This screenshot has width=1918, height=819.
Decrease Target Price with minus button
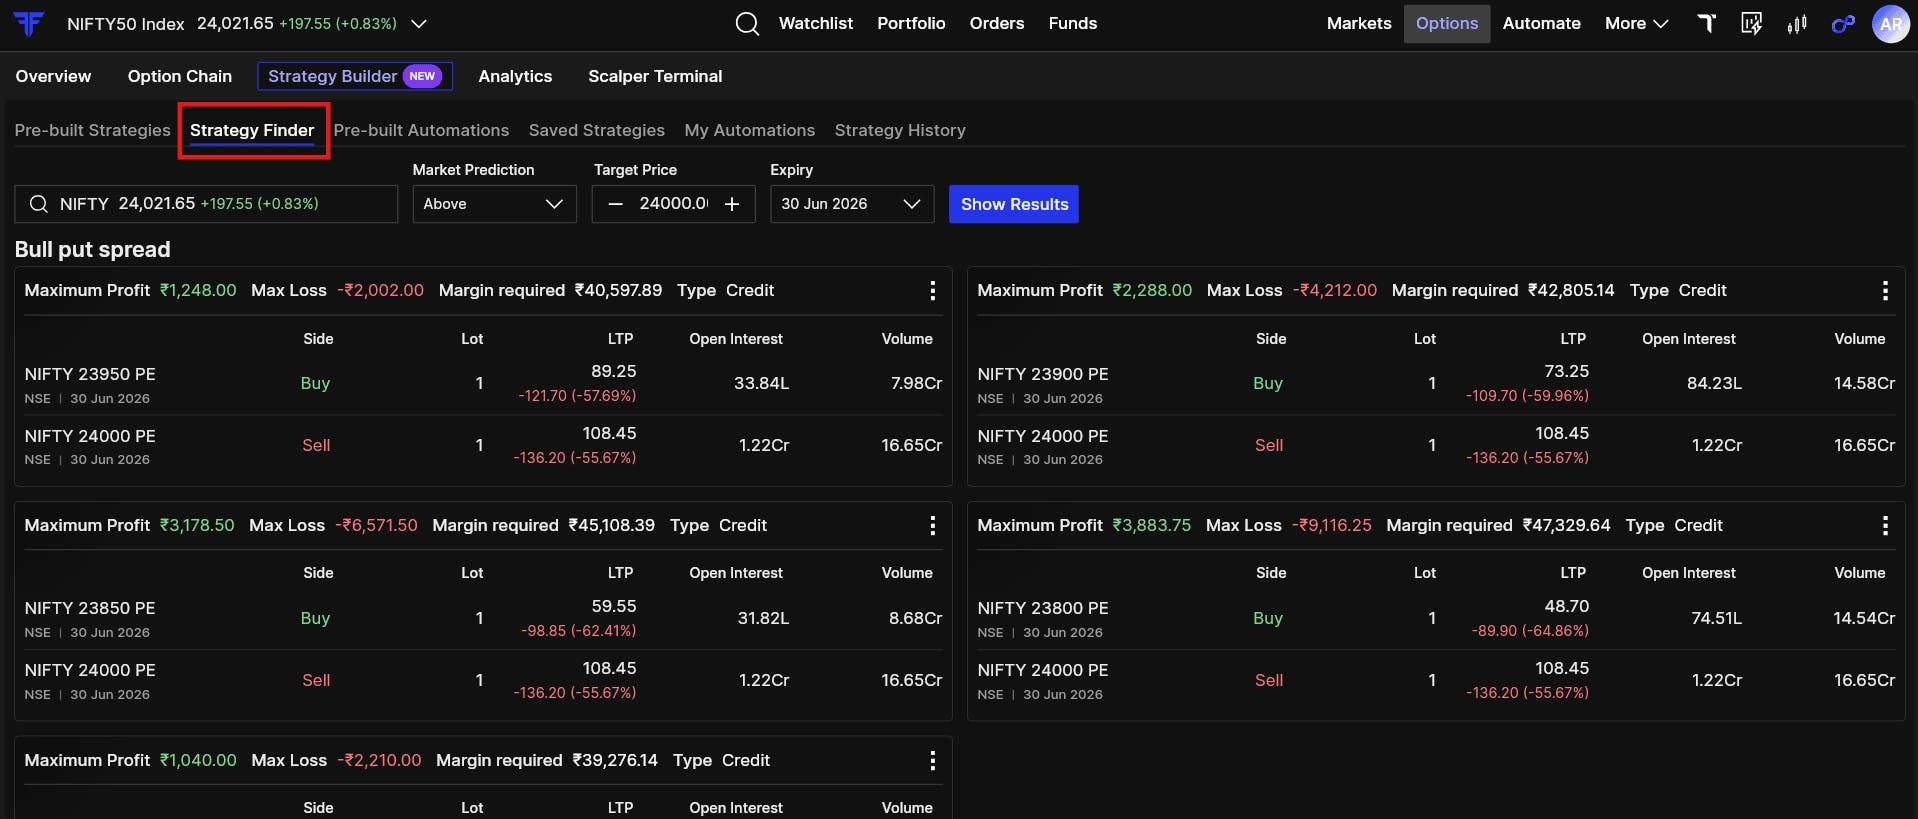(x=616, y=204)
